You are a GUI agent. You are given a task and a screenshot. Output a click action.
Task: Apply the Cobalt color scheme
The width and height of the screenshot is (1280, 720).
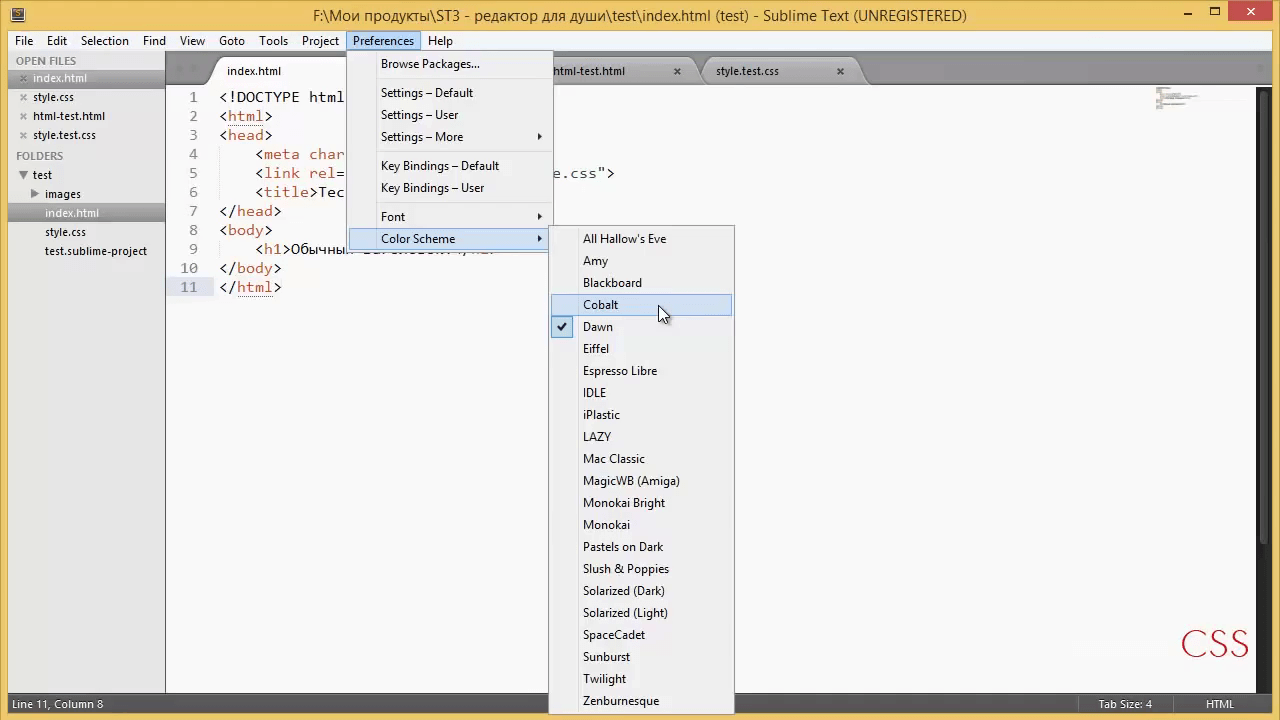pos(642,305)
